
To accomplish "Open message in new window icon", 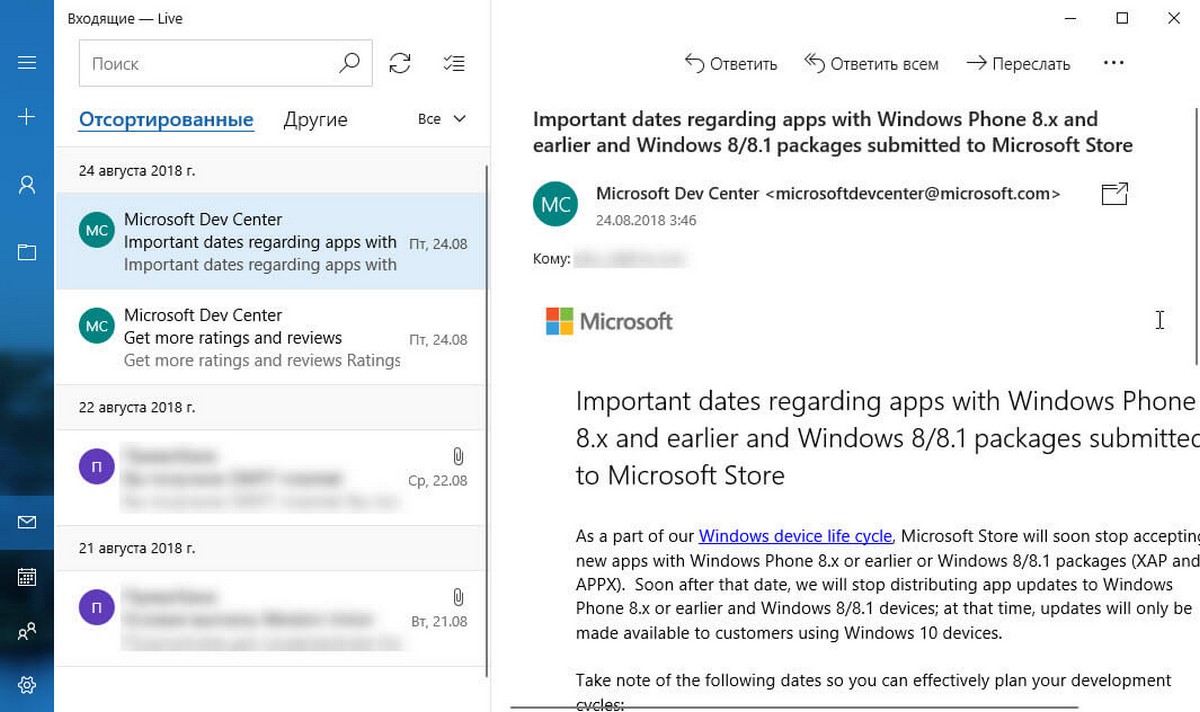I will point(1114,194).
